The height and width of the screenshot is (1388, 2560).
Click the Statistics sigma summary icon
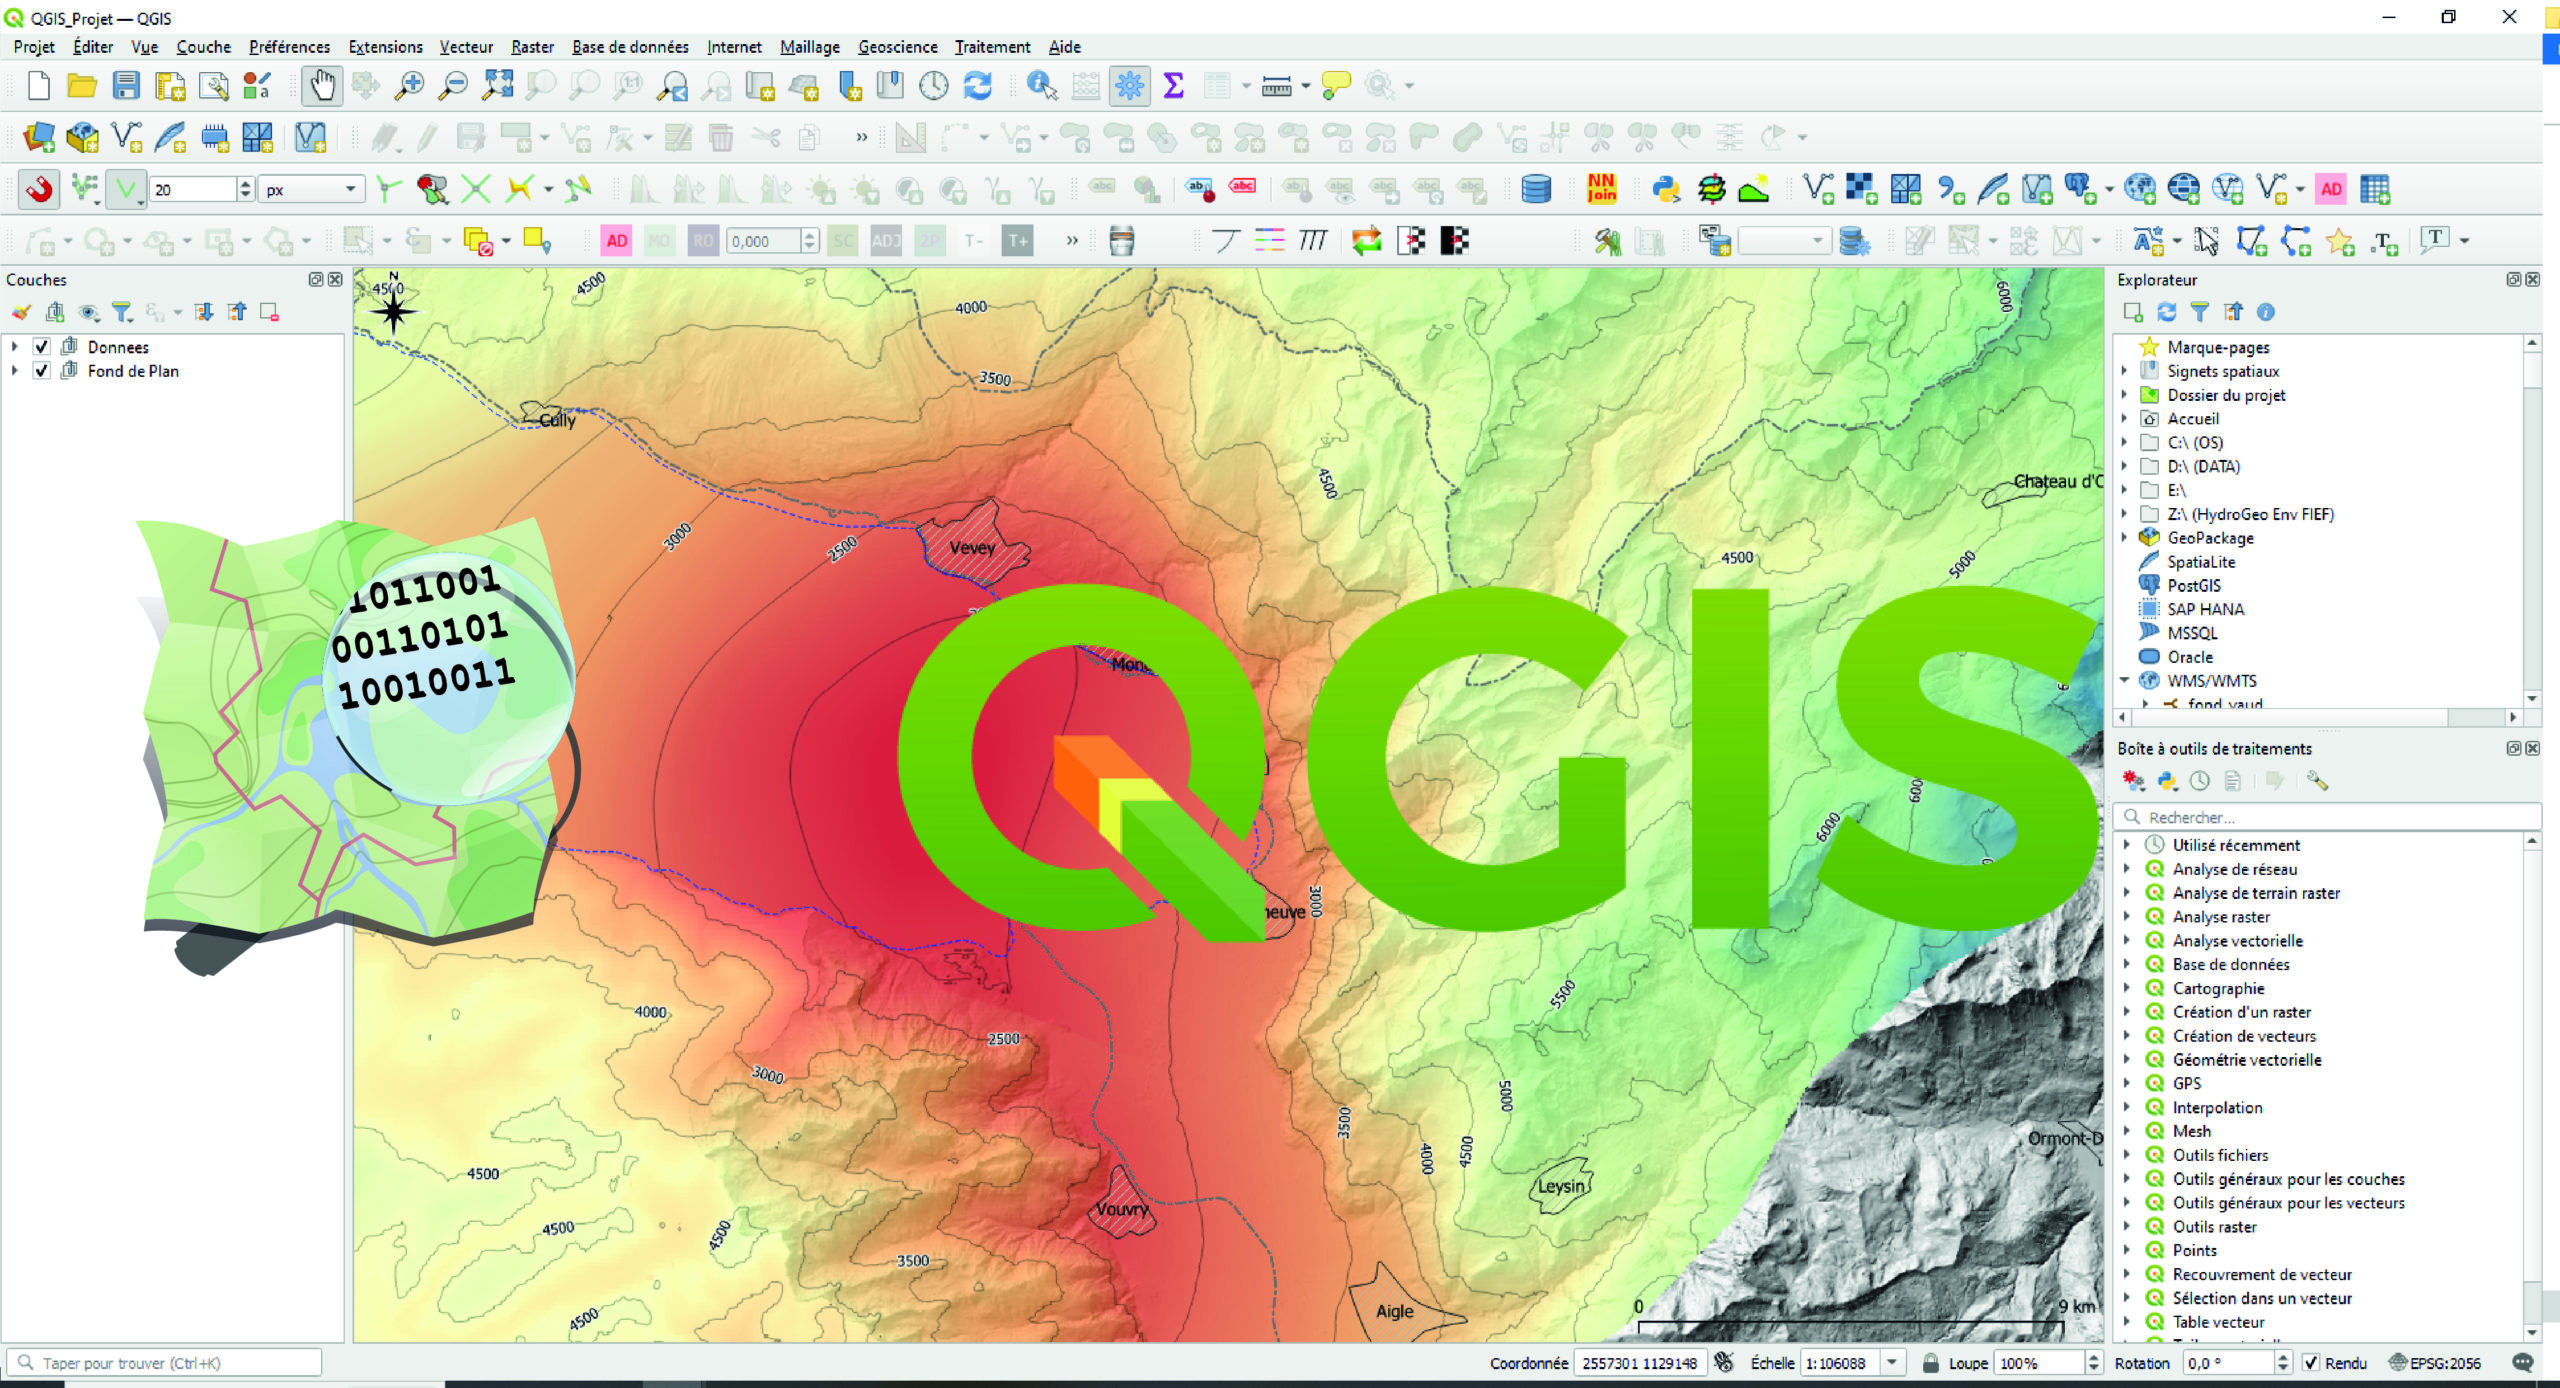point(1172,86)
